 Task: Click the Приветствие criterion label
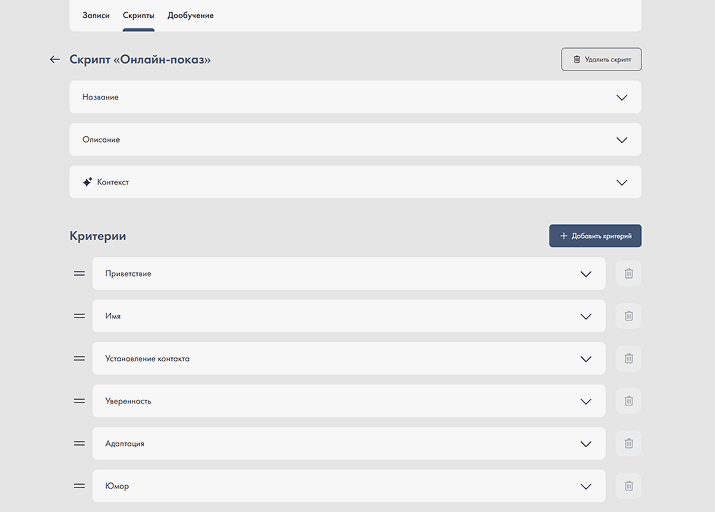[128, 274]
